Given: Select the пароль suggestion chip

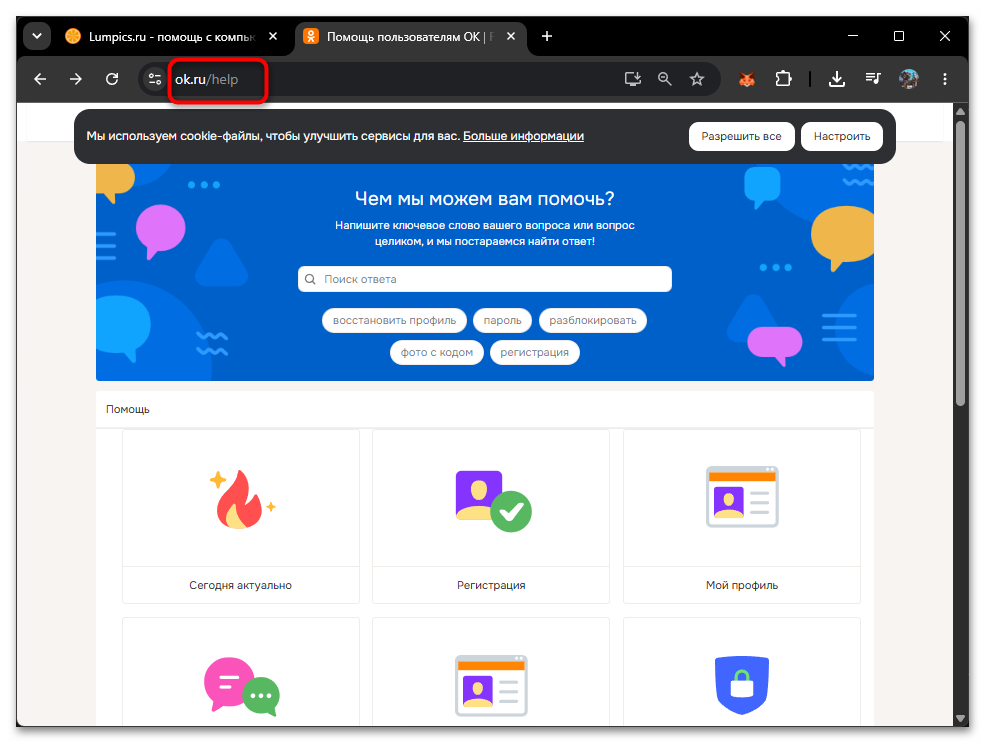Looking at the screenshot, I should coord(503,320).
